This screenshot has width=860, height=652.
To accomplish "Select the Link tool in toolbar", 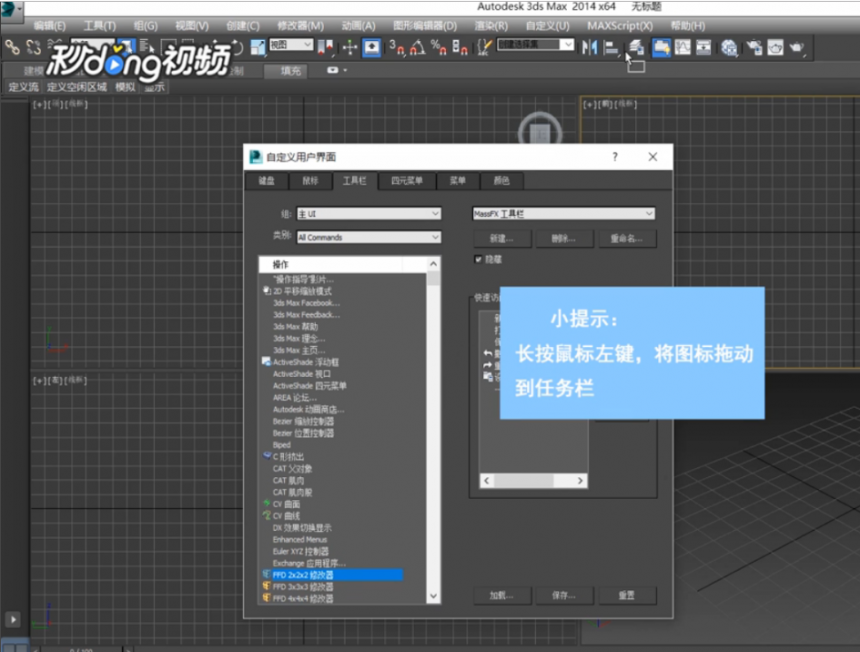I will (x=12, y=48).
